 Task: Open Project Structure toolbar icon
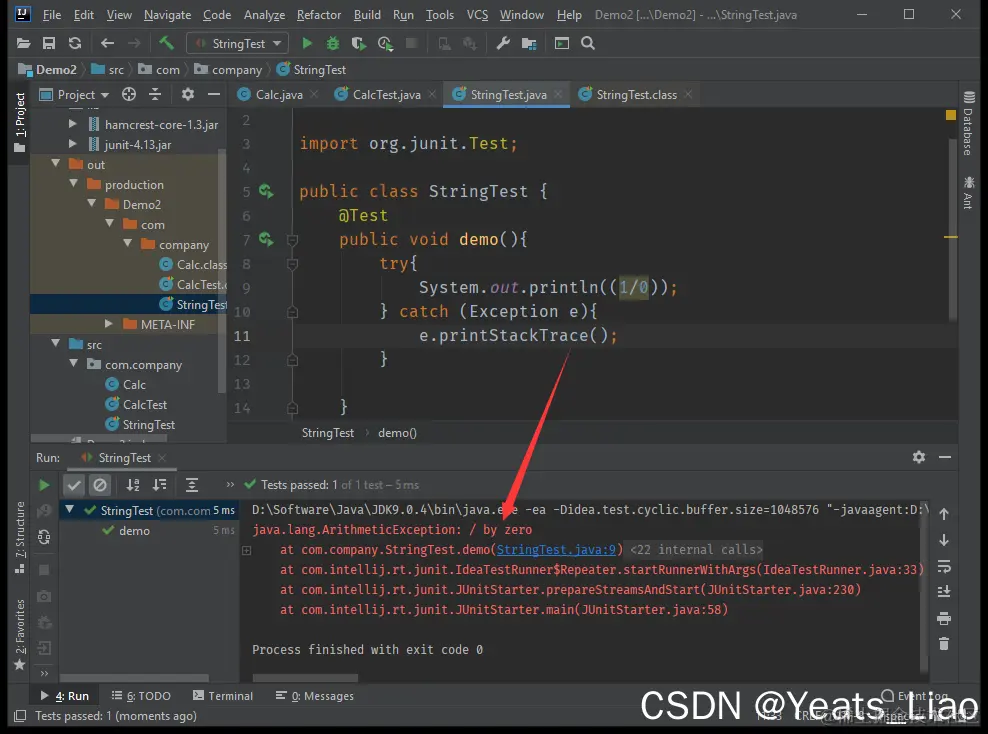coord(529,43)
